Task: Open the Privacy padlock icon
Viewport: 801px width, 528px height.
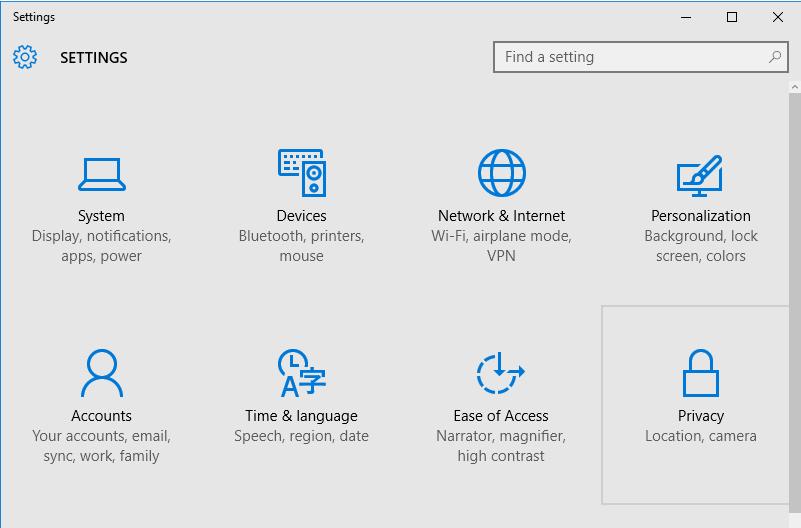Action: pos(701,373)
